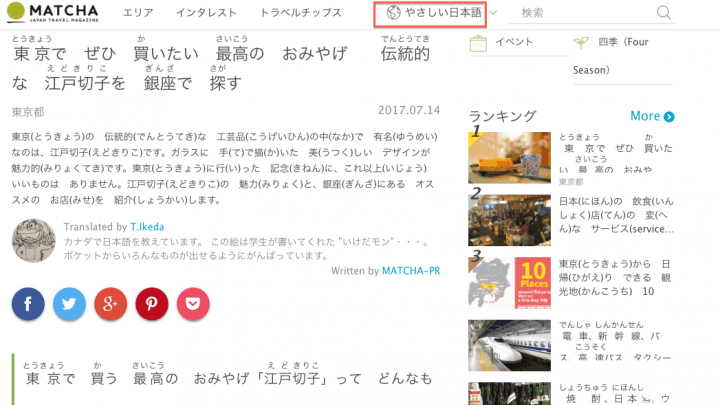720x405 pixels.
Task: Click the main article title about 江戸切子
Action: (x=221, y=63)
